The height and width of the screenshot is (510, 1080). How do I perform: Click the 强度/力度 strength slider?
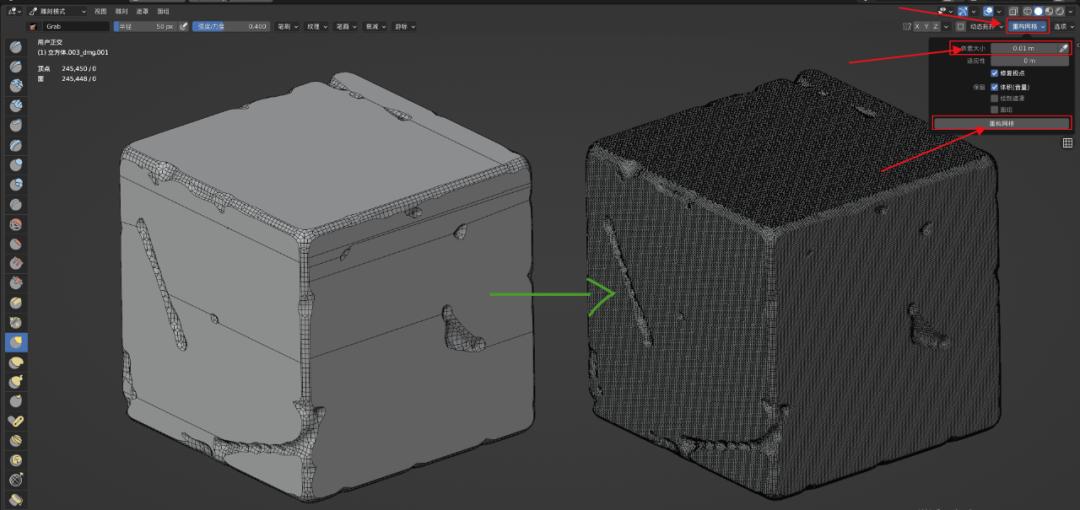230,26
